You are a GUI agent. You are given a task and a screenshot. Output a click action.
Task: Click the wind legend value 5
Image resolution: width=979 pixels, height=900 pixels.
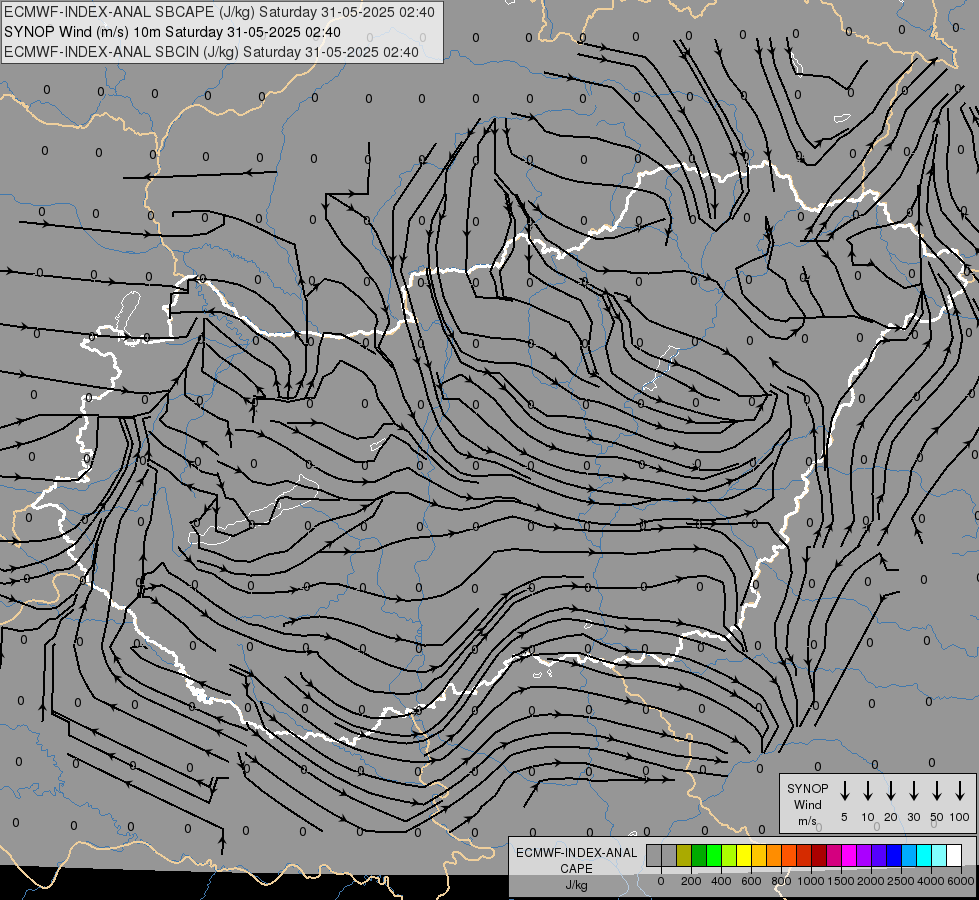pyautogui.click(x=844, y=817)
